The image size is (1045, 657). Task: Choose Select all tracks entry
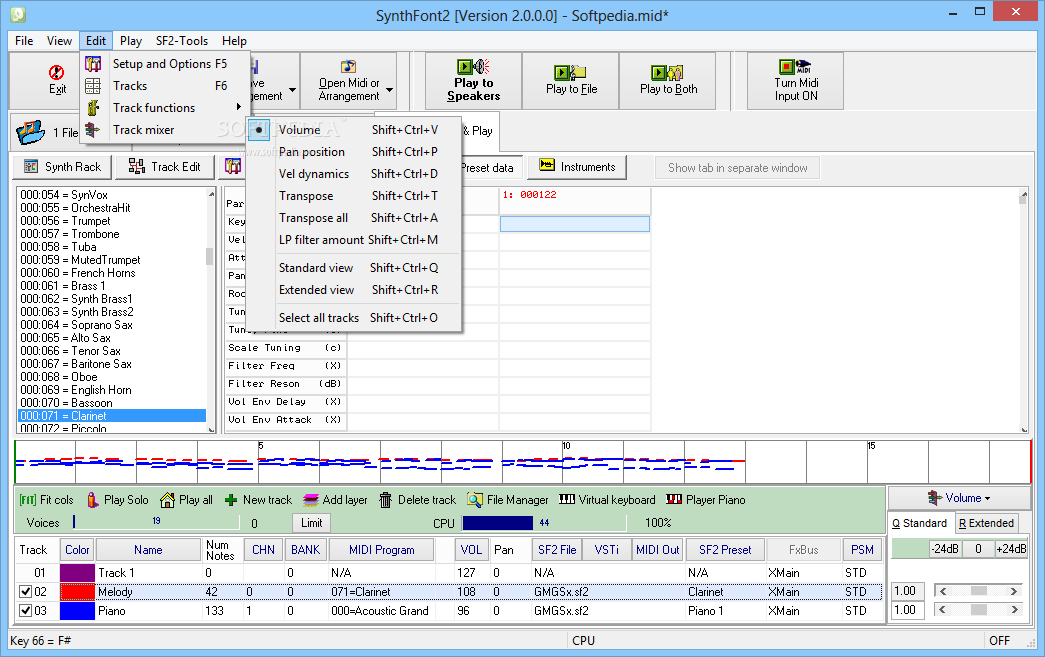tap(353, 318)
